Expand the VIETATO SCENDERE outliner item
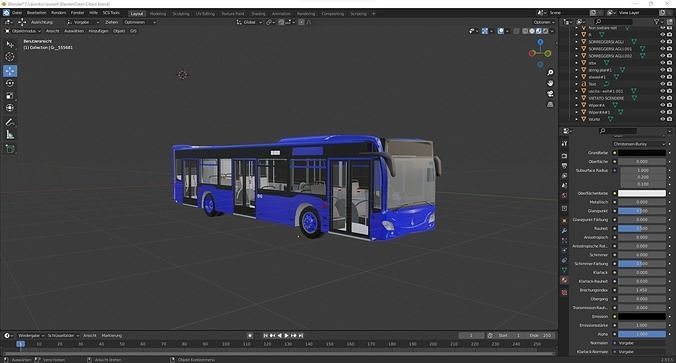The width and height of the screenshot is (676, 363). [x=577, y=98]
